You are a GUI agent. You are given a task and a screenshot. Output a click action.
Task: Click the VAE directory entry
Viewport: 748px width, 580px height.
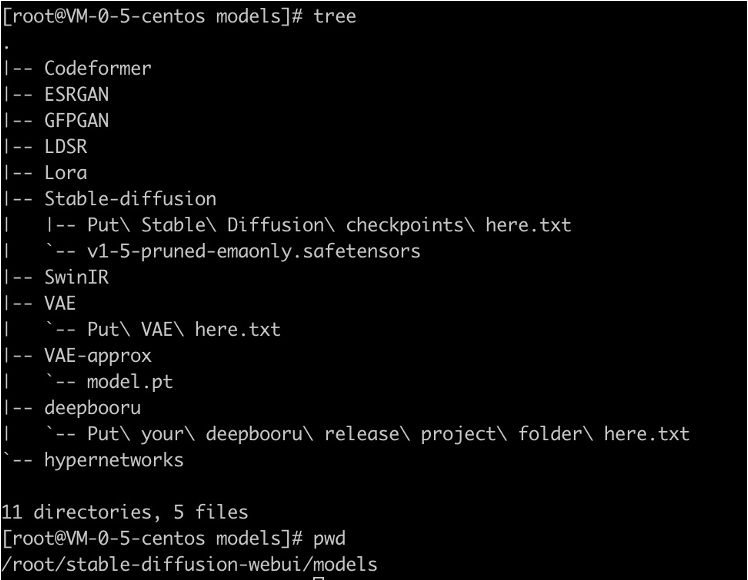(60, 303)
